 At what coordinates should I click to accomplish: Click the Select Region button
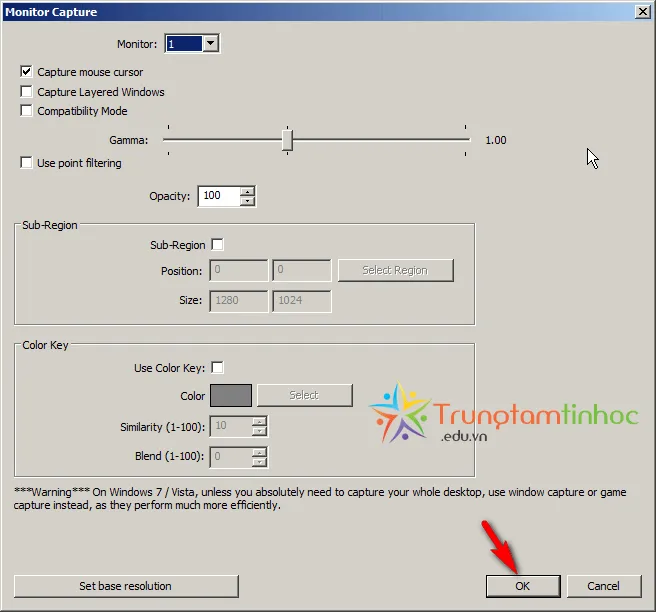click(x=395, y=270)
